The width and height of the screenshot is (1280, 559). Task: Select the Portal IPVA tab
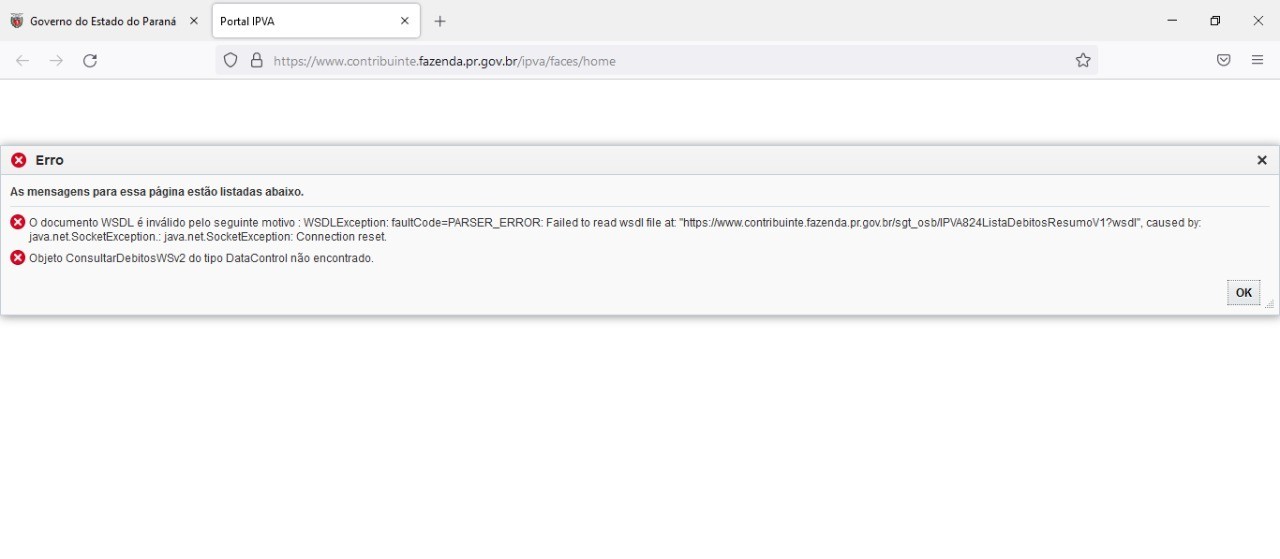(316, 21)
